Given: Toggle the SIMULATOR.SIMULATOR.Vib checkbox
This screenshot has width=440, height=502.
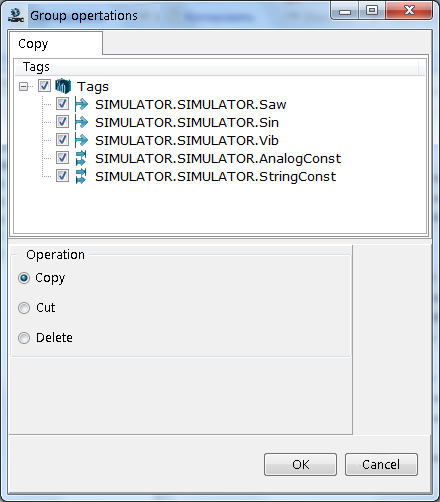Looking at the screenshot, I should pyautogui.click(x=62, y=140).
